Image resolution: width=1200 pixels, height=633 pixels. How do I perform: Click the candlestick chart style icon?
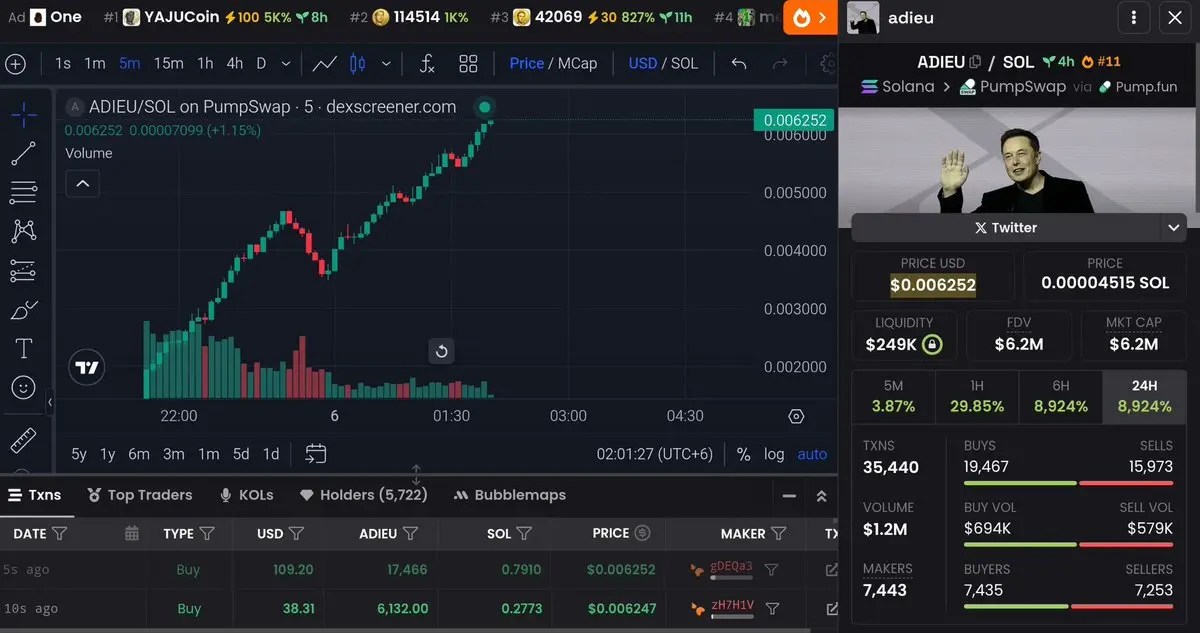357,63
